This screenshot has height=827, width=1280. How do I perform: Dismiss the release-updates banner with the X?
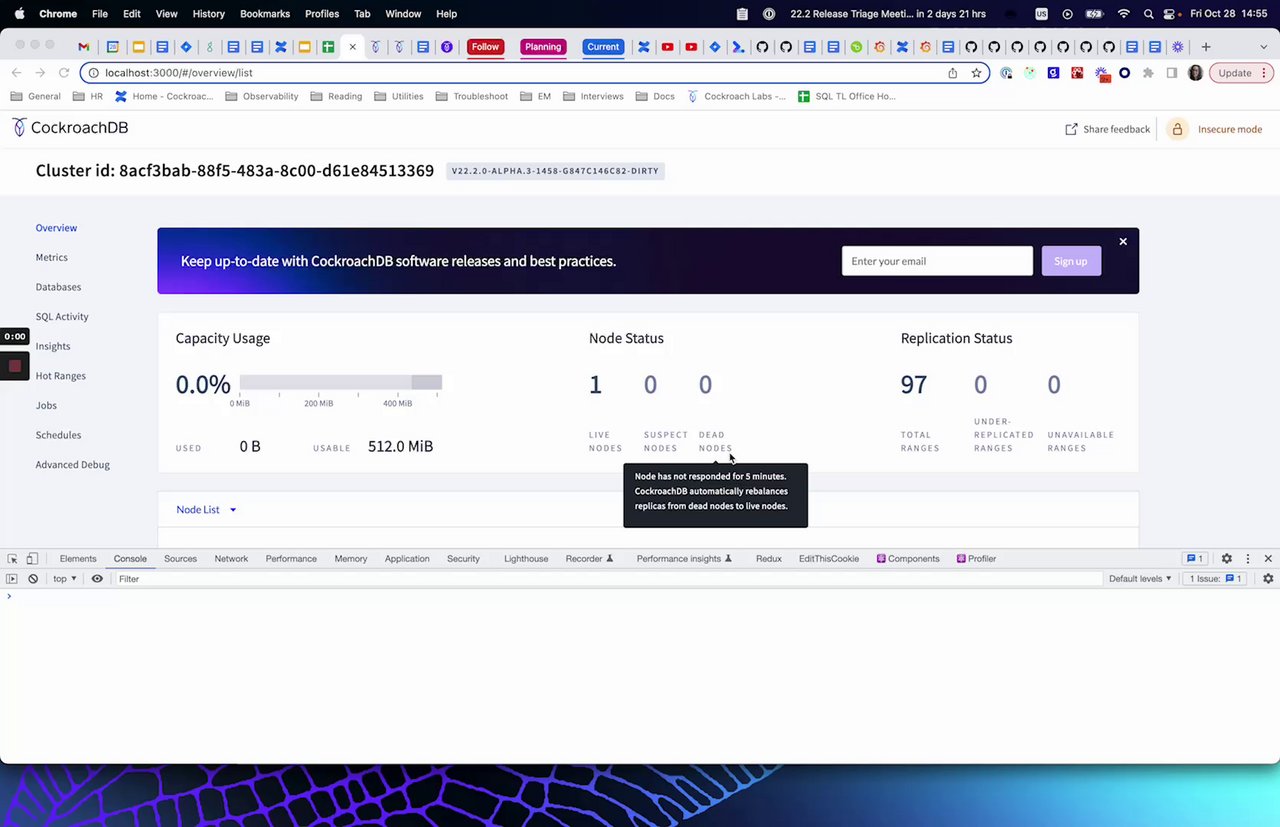point(1123,241)
